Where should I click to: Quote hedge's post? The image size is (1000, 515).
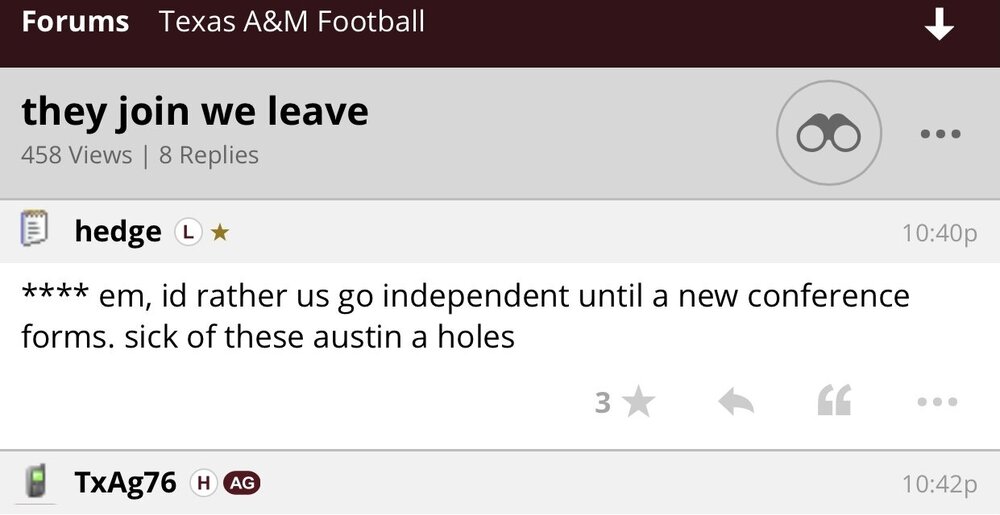point(835,402)
